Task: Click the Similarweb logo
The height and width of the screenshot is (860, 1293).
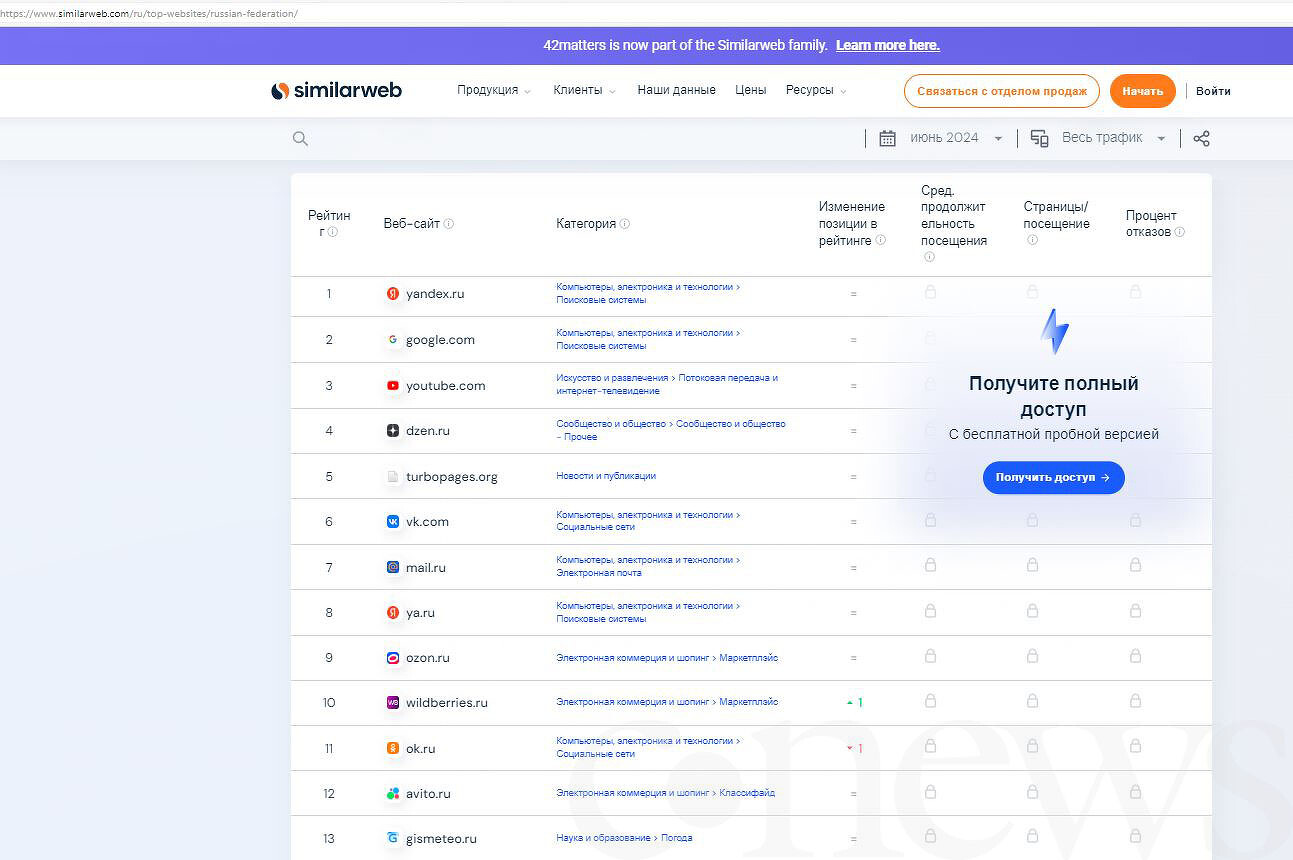Action: point(336,90)
